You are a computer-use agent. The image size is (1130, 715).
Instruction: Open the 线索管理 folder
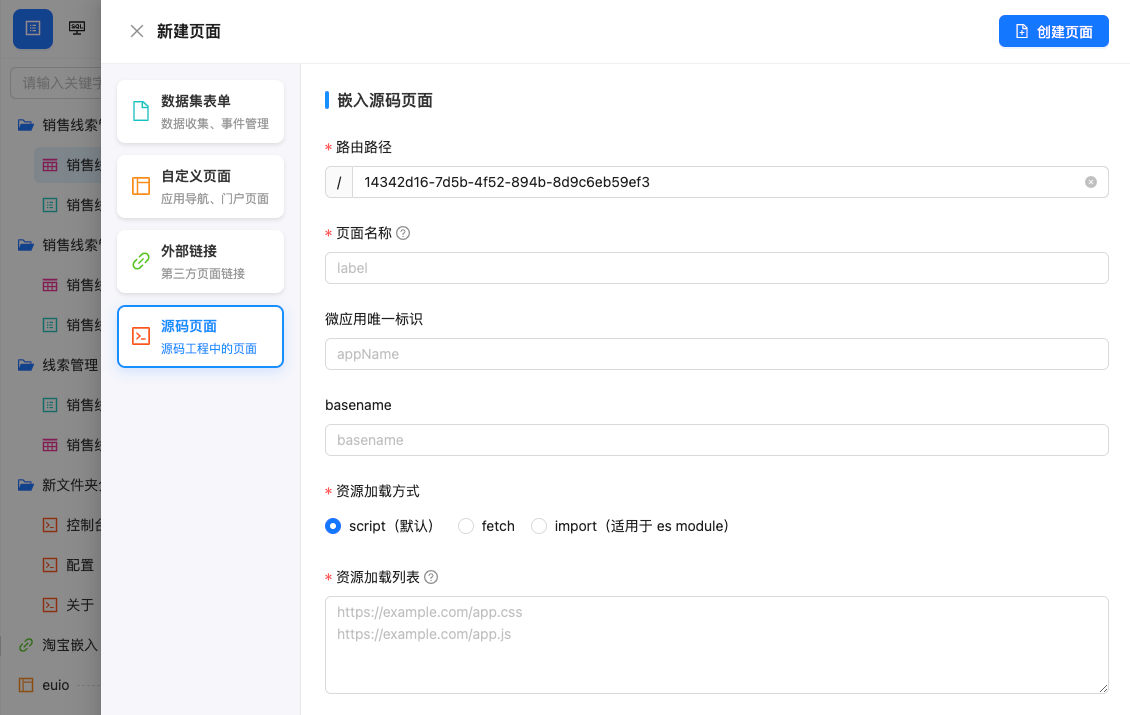coord(59,365)
